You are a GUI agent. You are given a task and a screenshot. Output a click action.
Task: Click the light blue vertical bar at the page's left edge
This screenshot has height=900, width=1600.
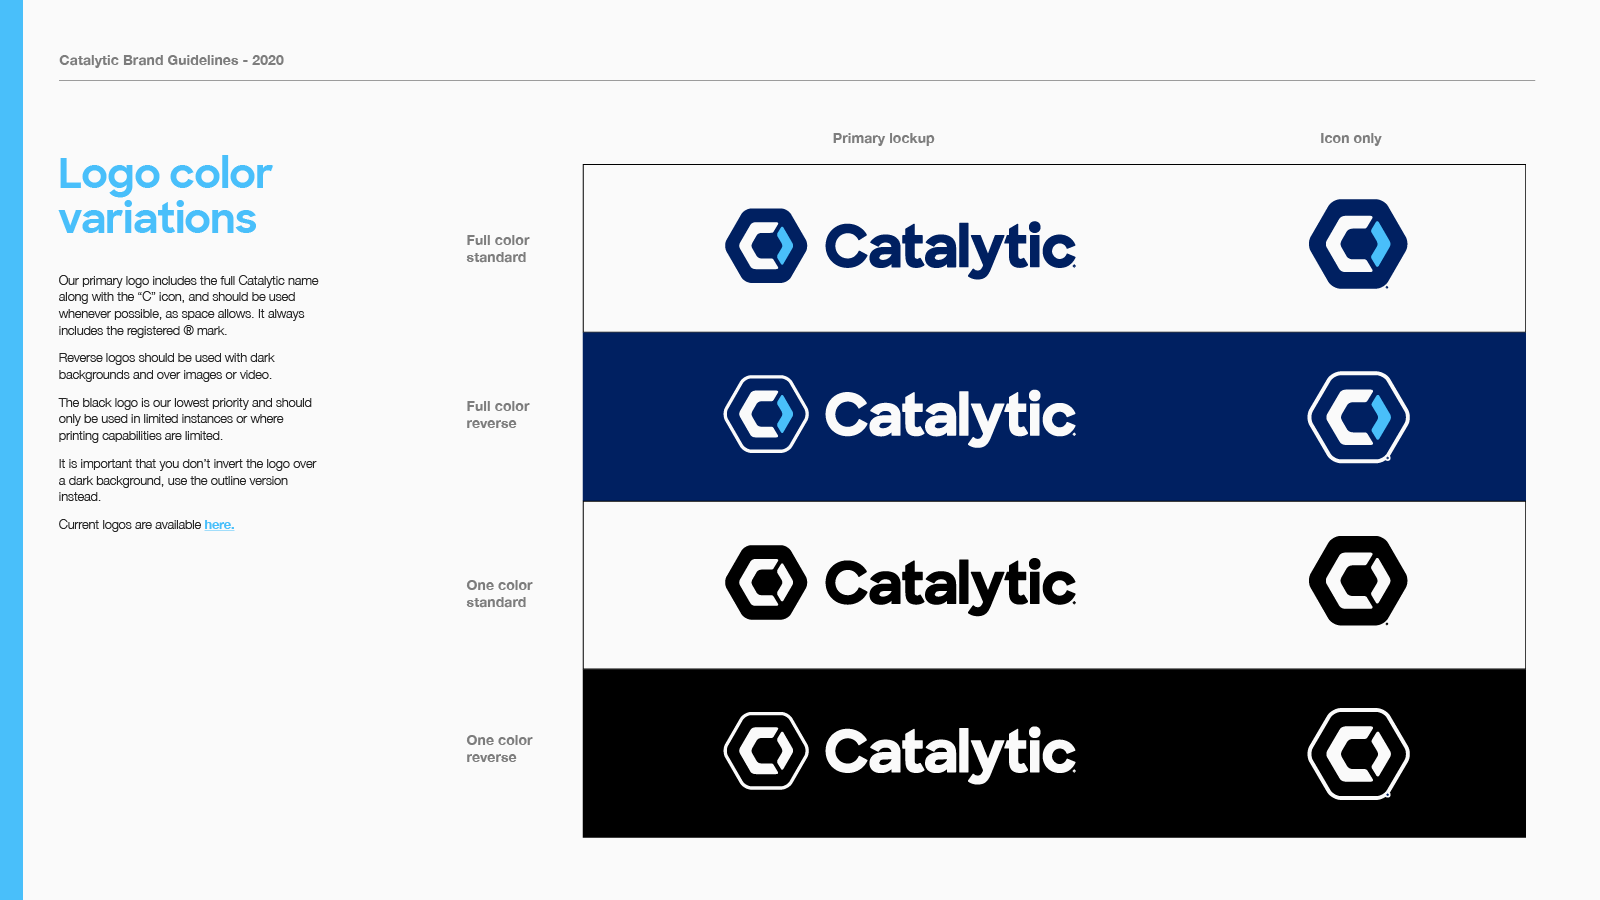pyautogui.click(x=11, y=450)
